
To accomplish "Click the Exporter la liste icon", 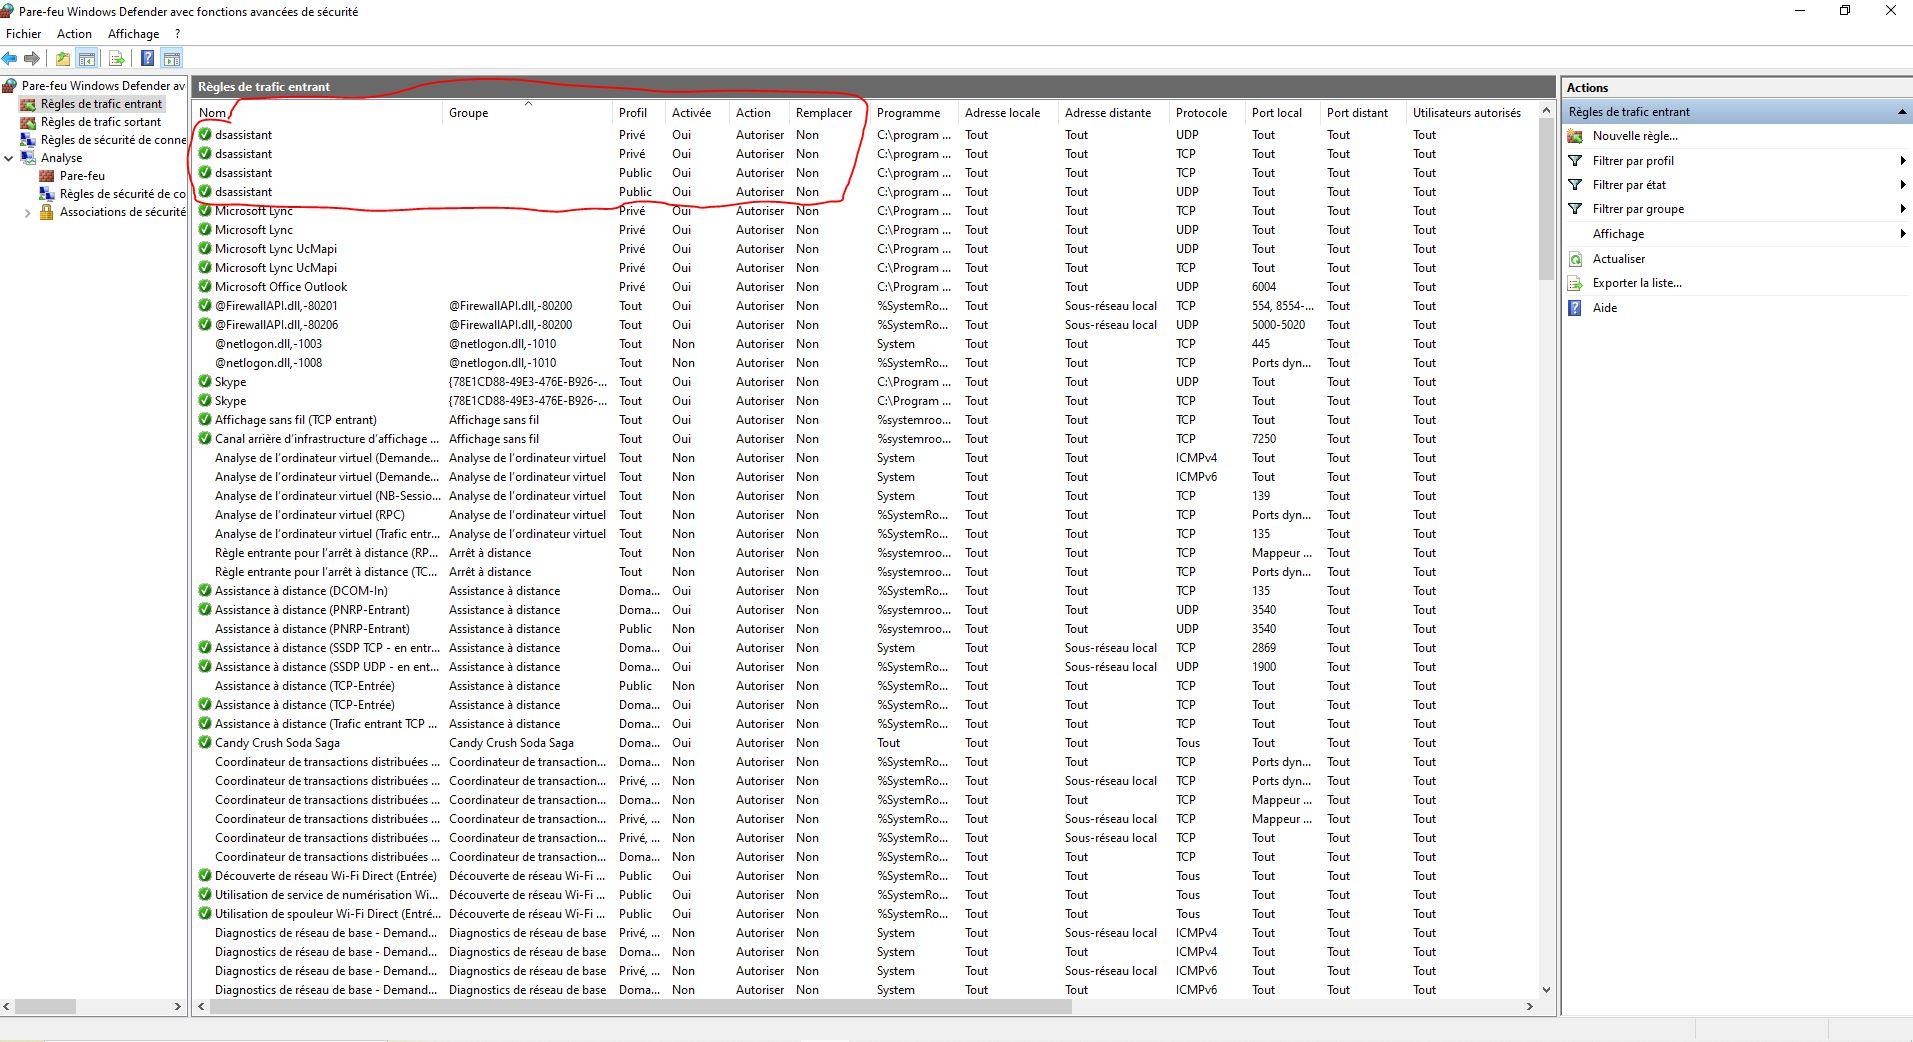I will pyautogui.click(x=1576, y=283).
